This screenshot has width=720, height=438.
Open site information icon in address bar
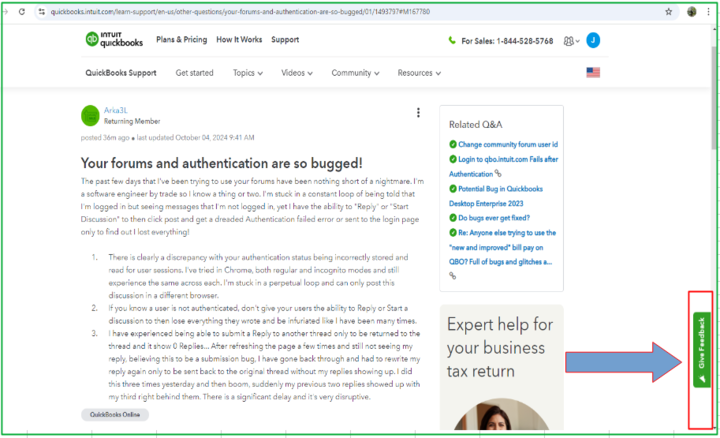click(41, 11)
